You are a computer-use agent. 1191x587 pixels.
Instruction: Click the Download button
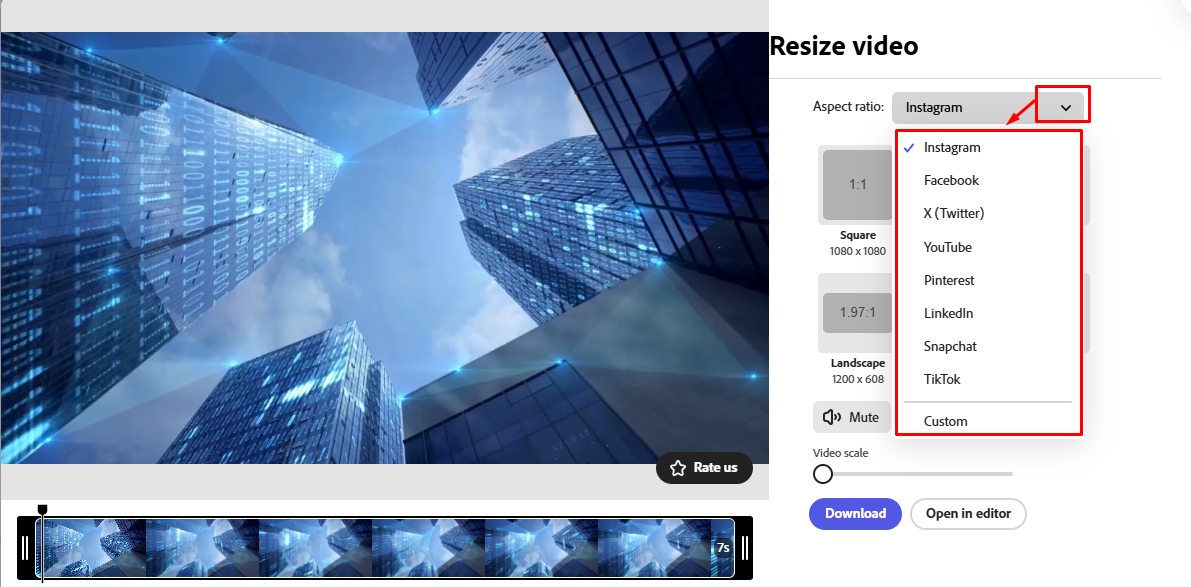pos(855,513)
